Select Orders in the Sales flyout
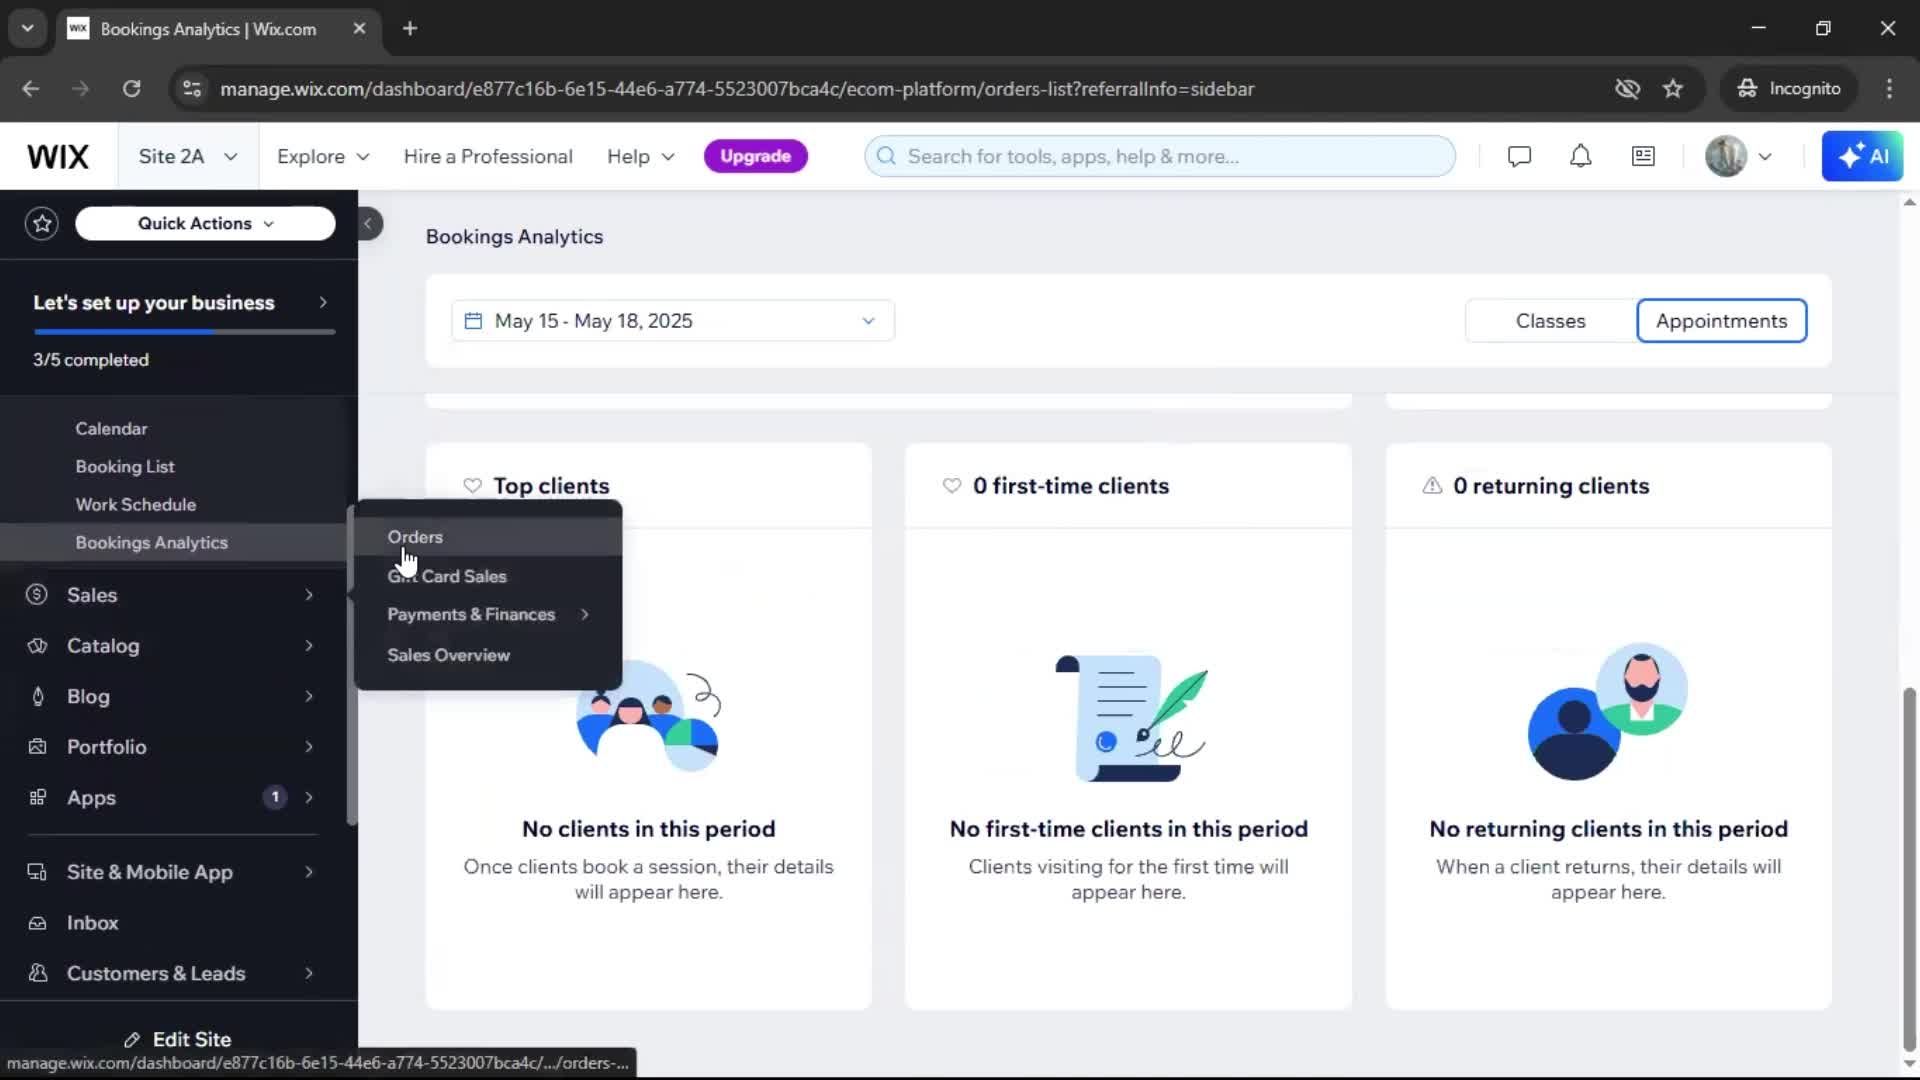The height and width of the screenshot is (1080, 1920). coord(488,537)
